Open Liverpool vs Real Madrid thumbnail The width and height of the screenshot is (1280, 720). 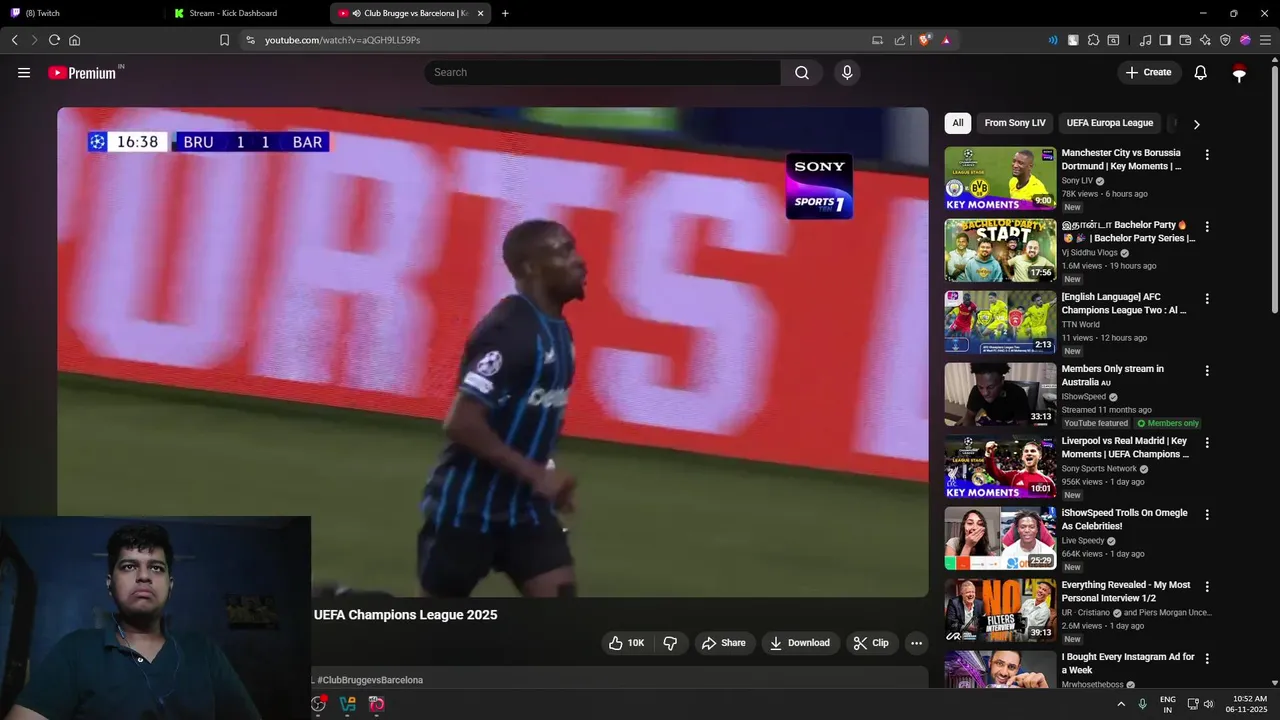coord(1000,466)
